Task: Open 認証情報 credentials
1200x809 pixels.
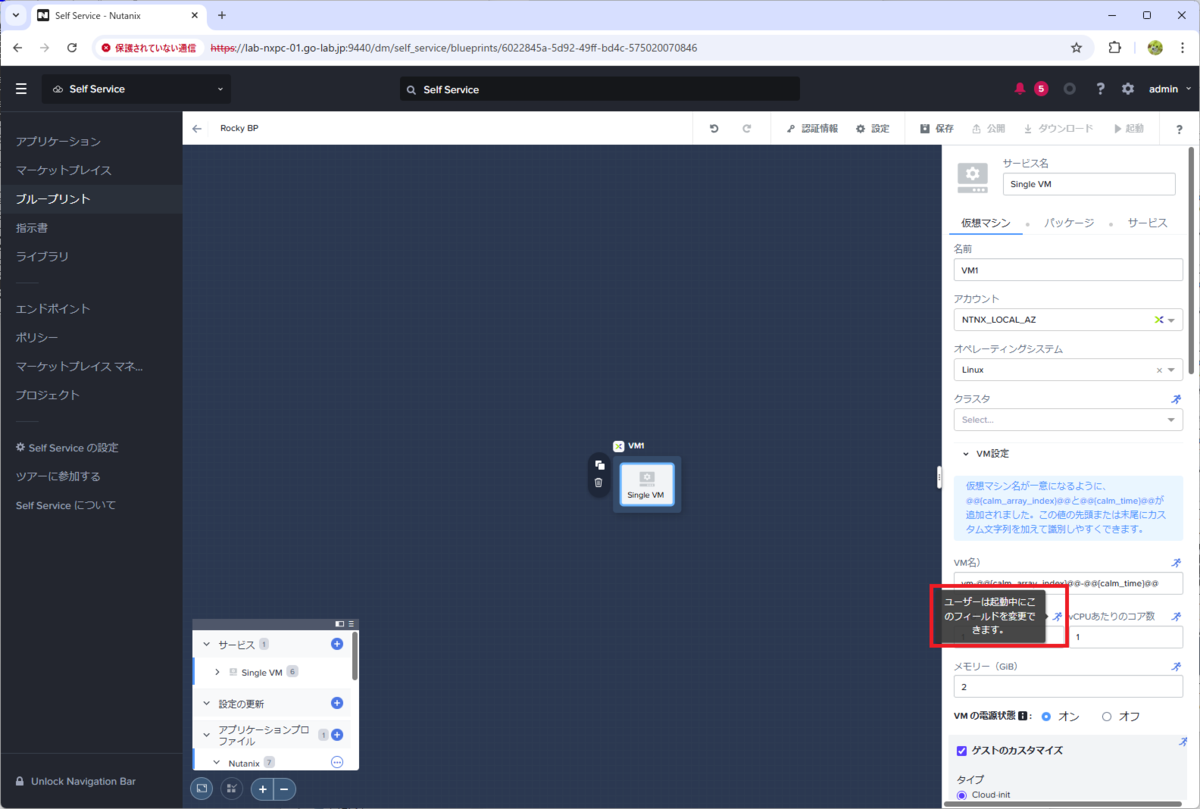Action: (812, 129)
